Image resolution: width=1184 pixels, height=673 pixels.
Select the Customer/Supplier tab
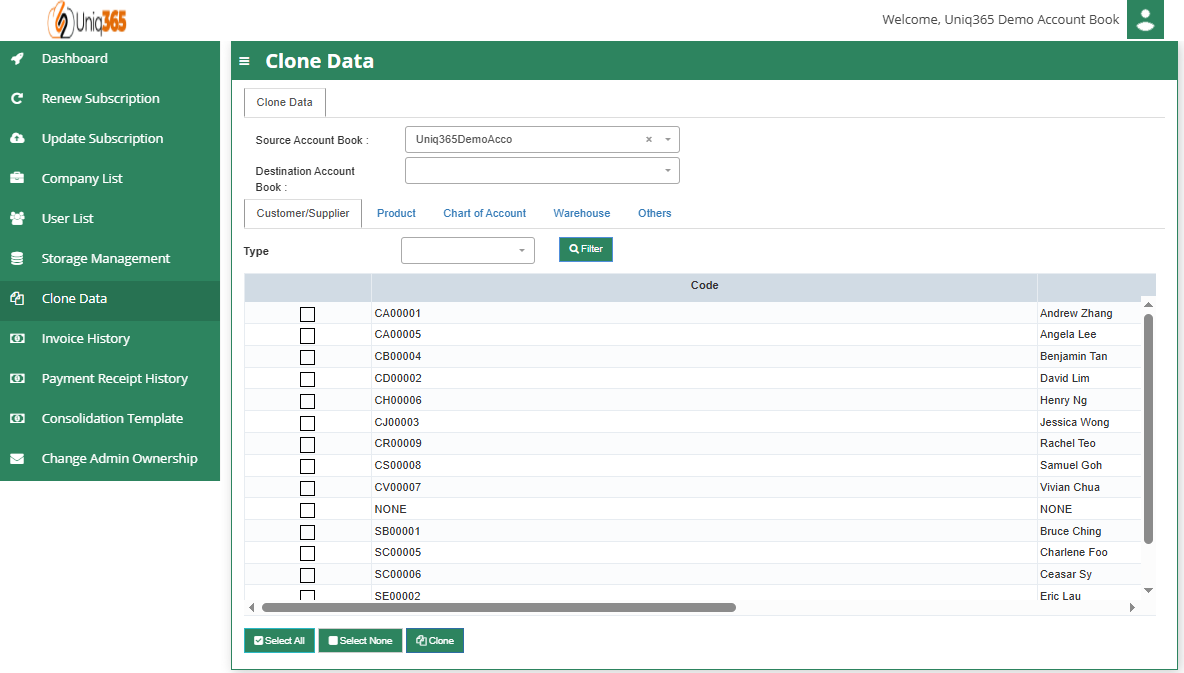click(x=303, y=213)
